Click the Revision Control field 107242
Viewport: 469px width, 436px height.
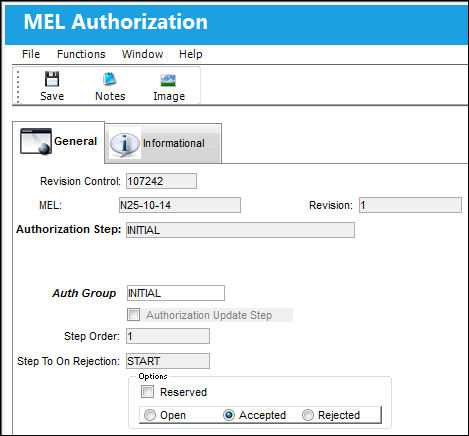point(161,181)
